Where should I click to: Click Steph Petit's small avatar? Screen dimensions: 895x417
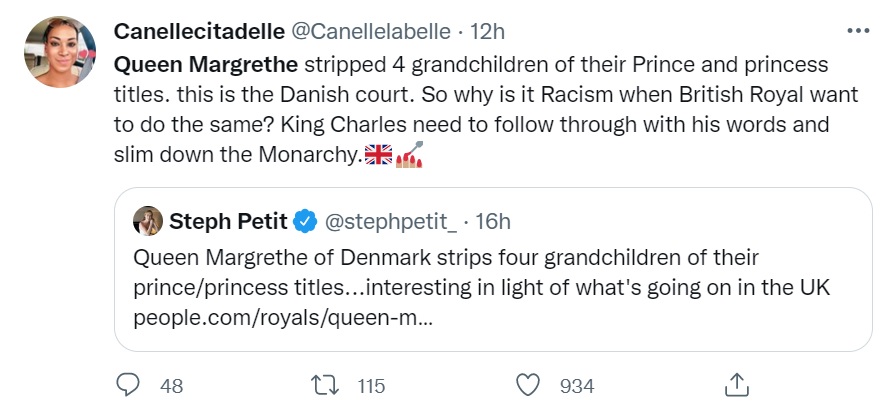[x=148, y=220]
